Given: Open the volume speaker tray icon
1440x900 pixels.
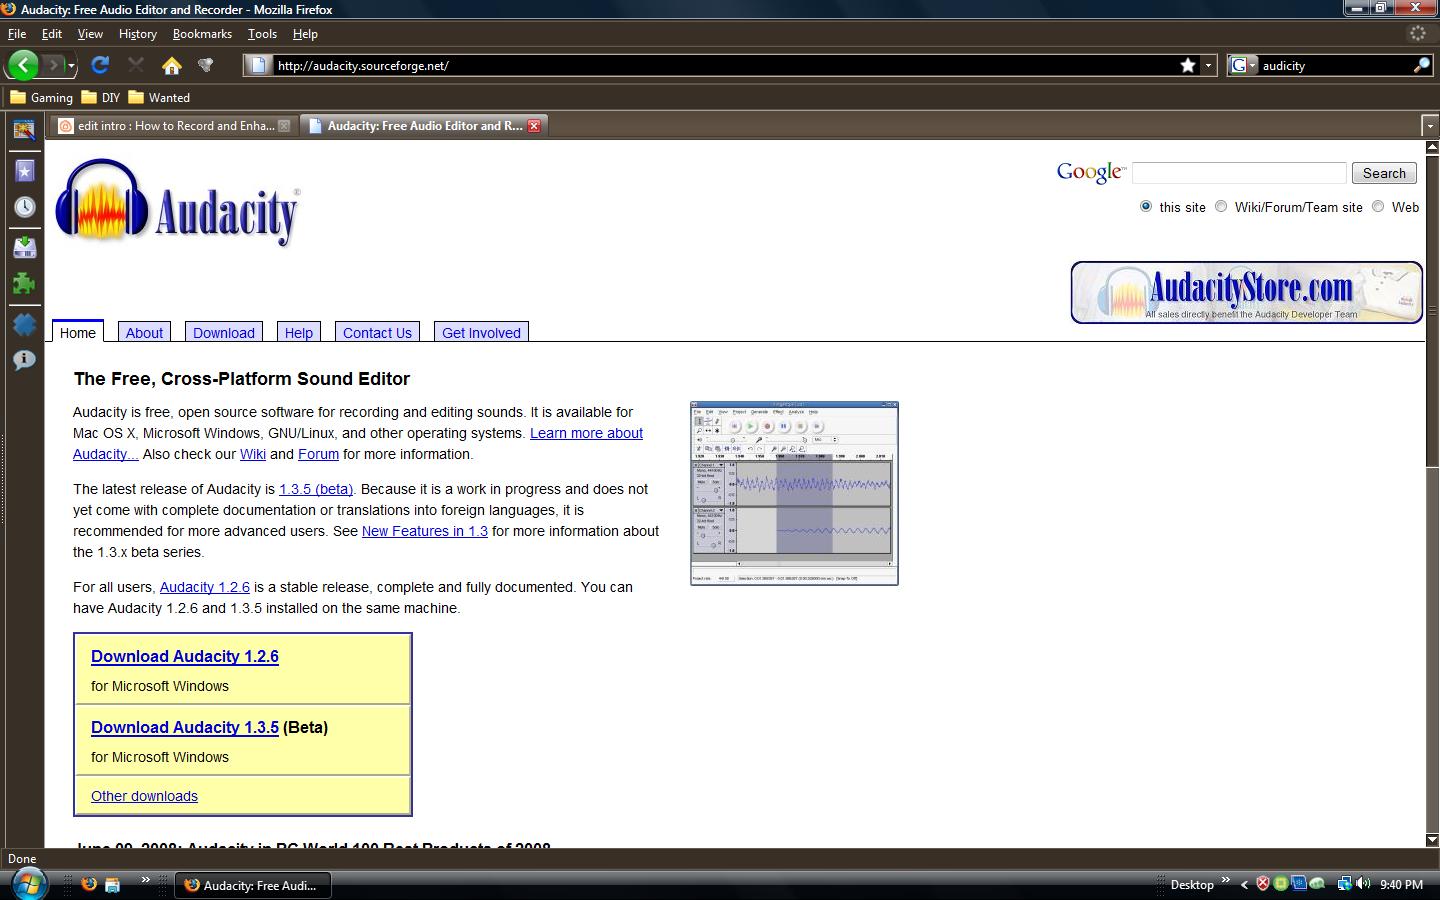Looking at the screenshot, I should point(1362,884).
